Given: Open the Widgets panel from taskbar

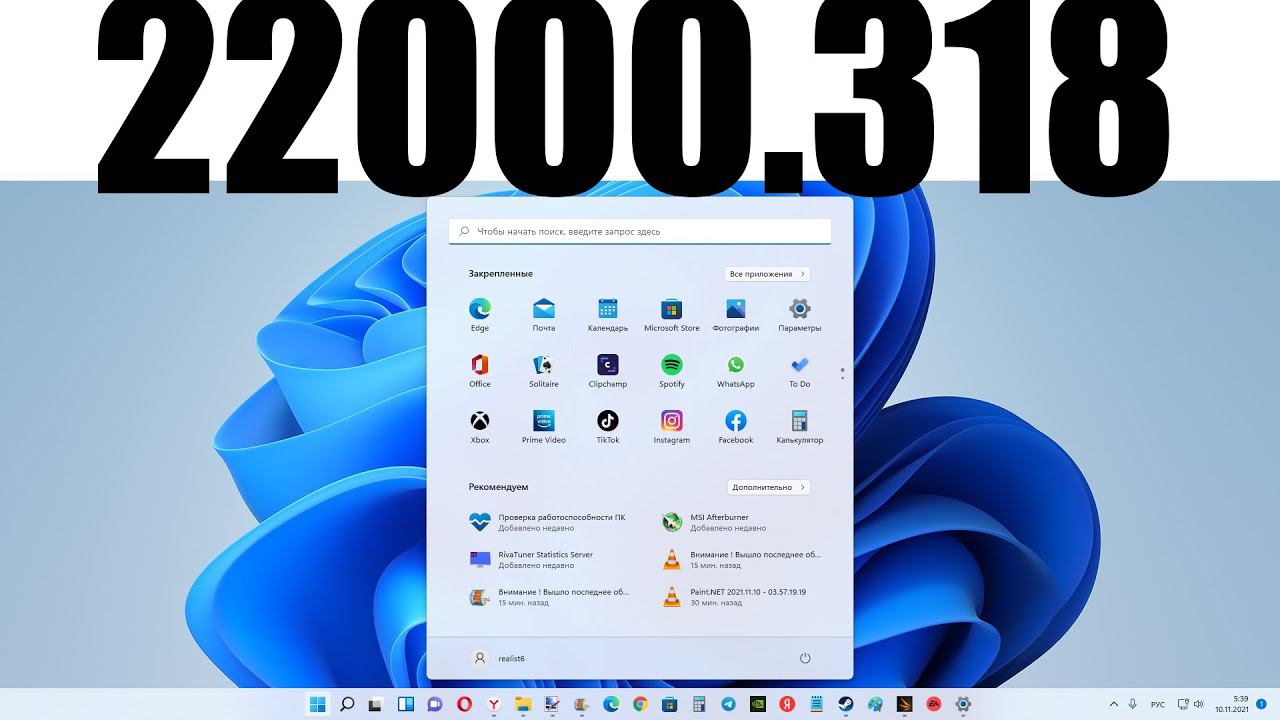Looking at the screenshot, I should tap(406, 704).
